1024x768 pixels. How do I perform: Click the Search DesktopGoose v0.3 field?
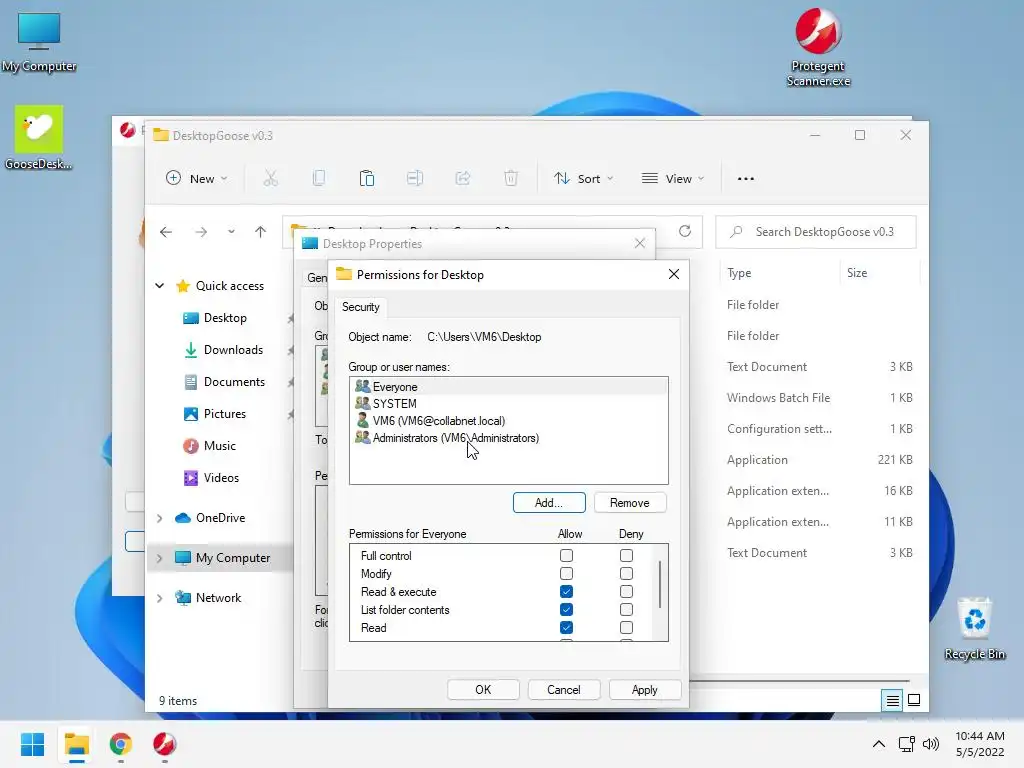click(x=816, y=232)
